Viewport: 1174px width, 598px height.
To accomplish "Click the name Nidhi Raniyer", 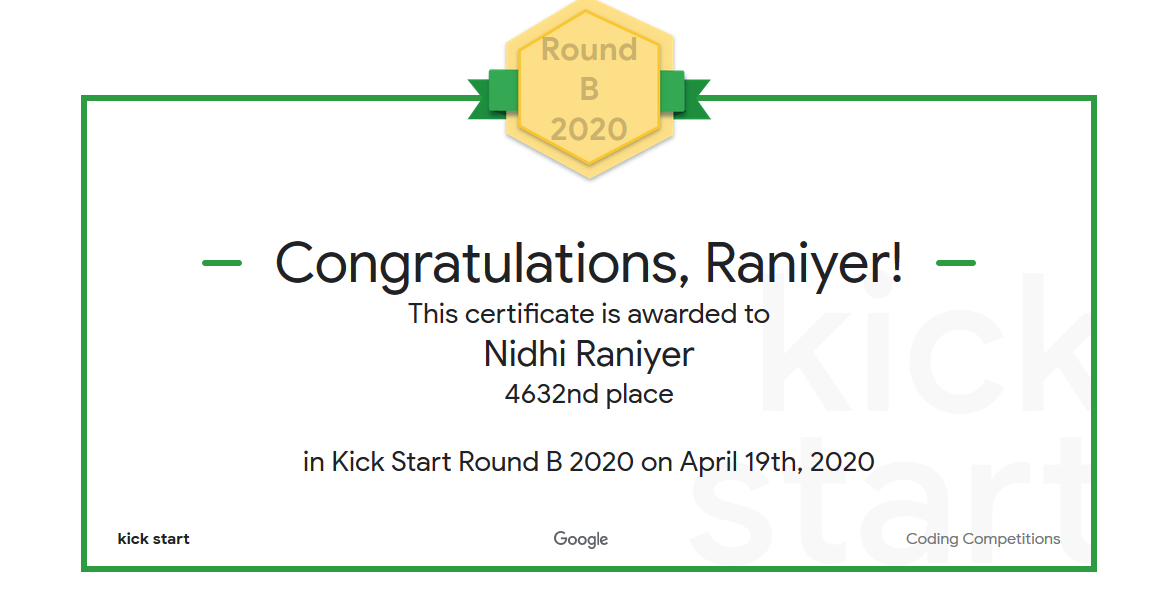I will [589, 354].
